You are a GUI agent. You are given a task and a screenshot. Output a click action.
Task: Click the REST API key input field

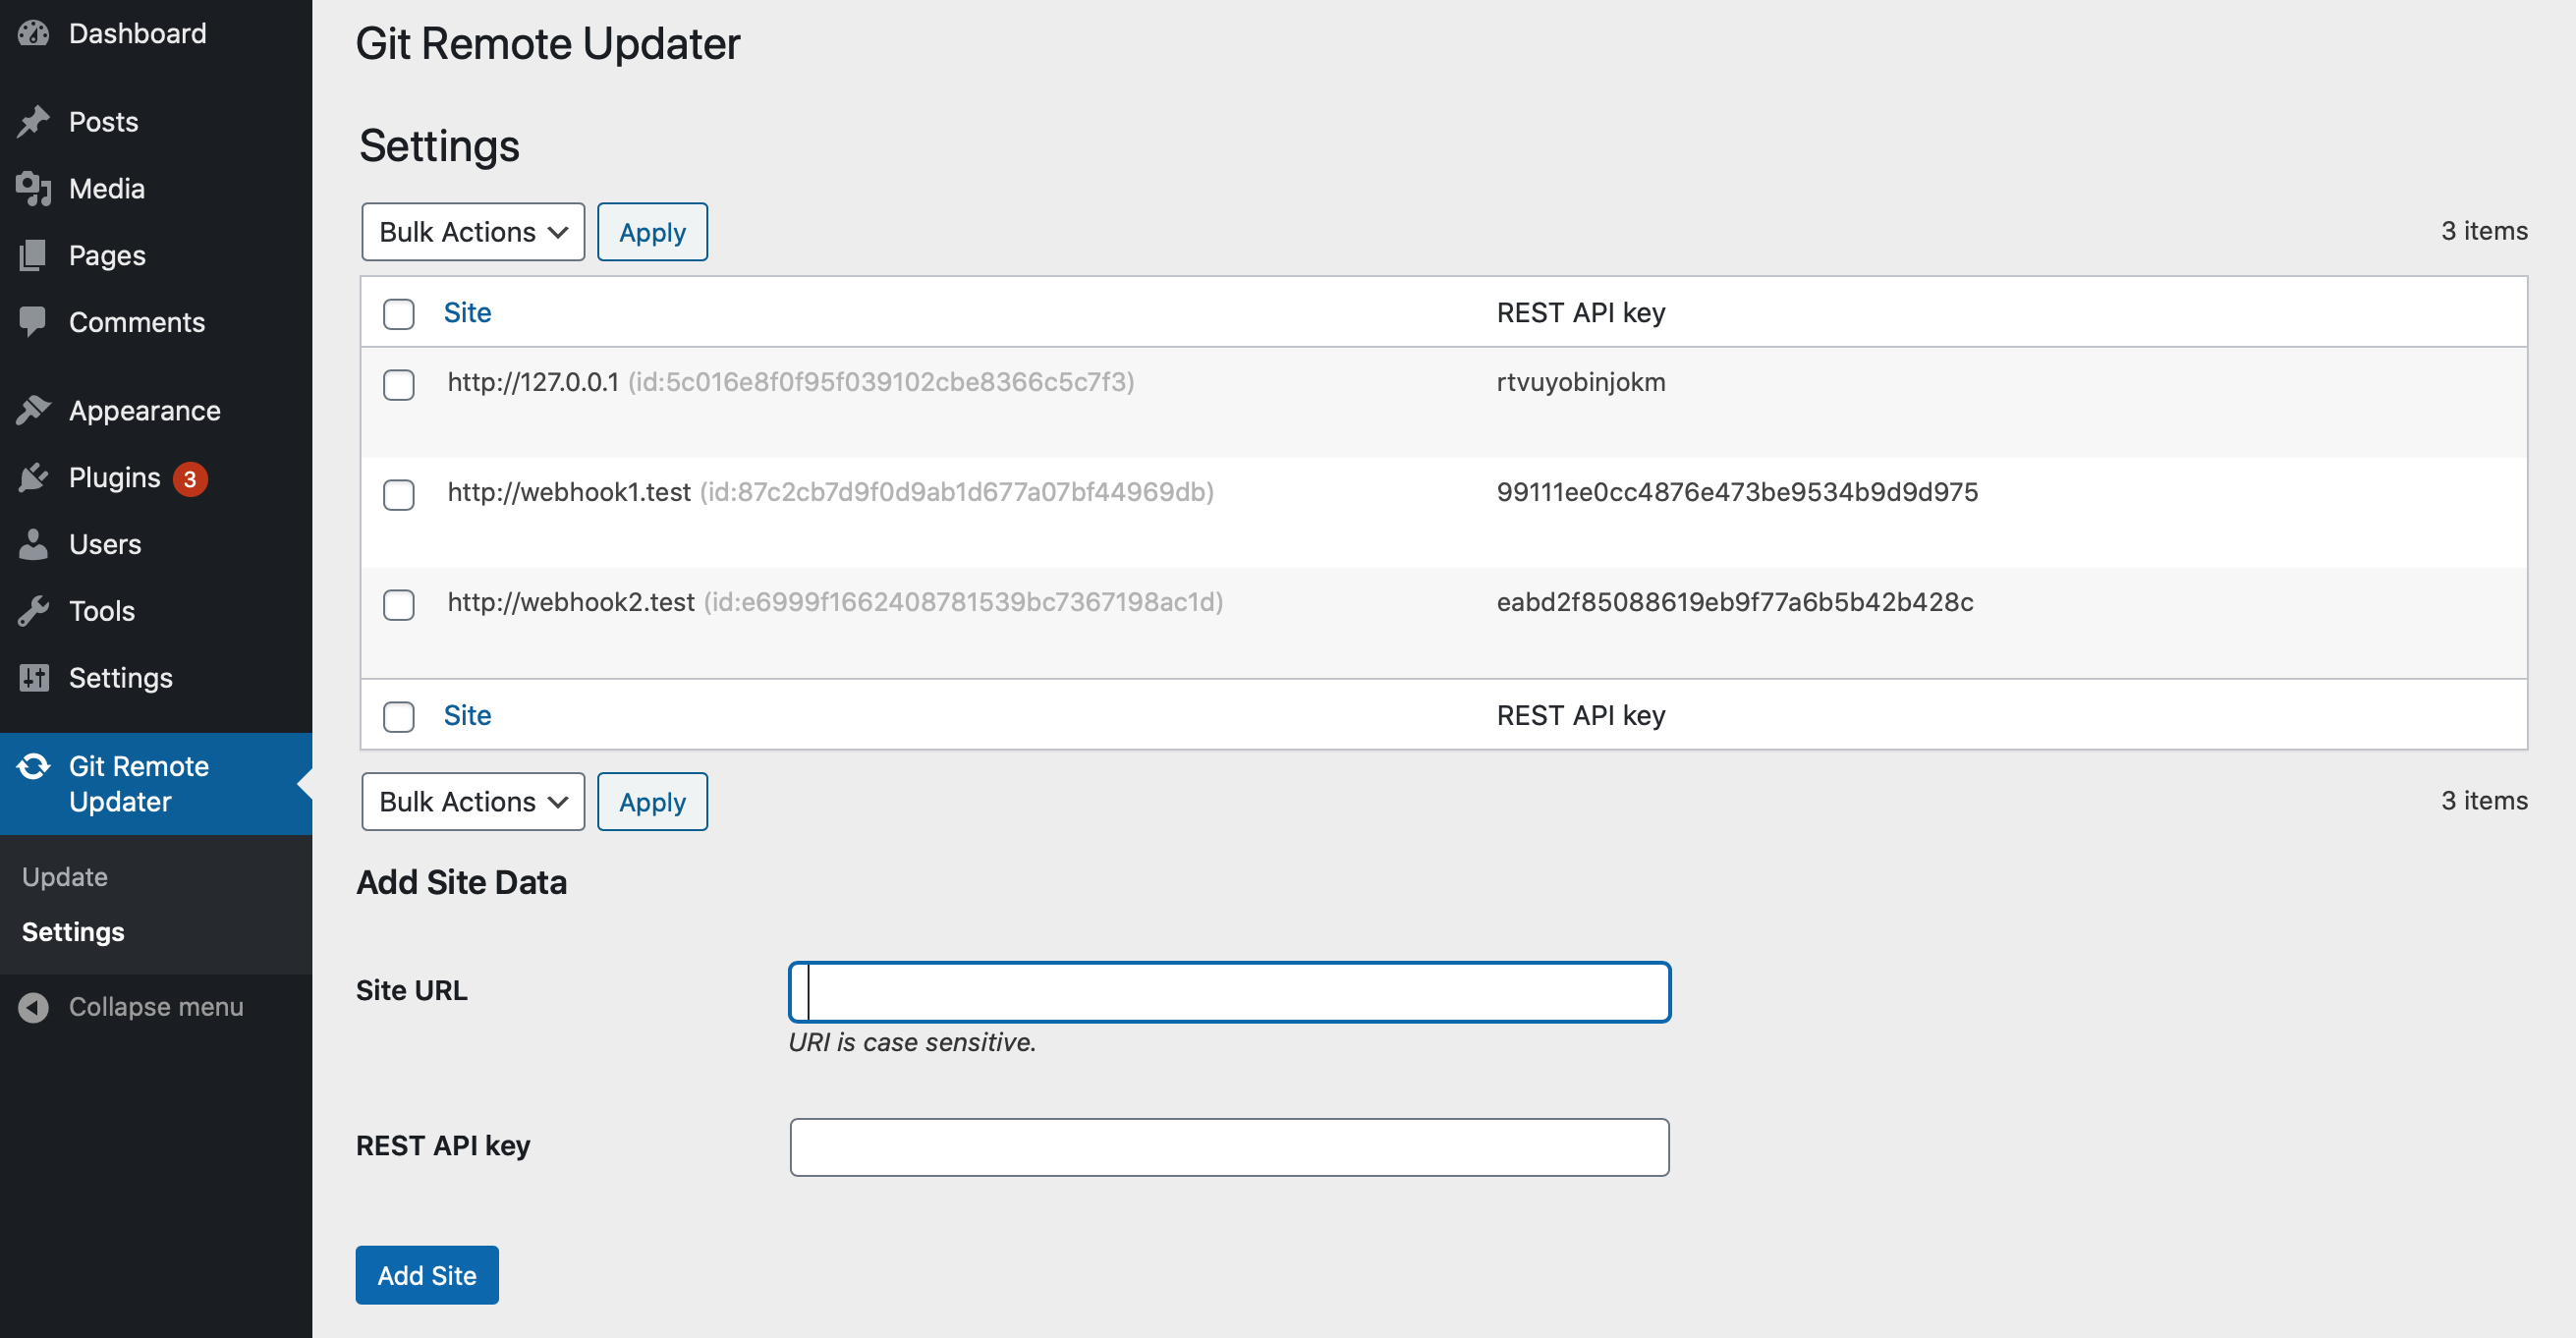(1230, 1148)
